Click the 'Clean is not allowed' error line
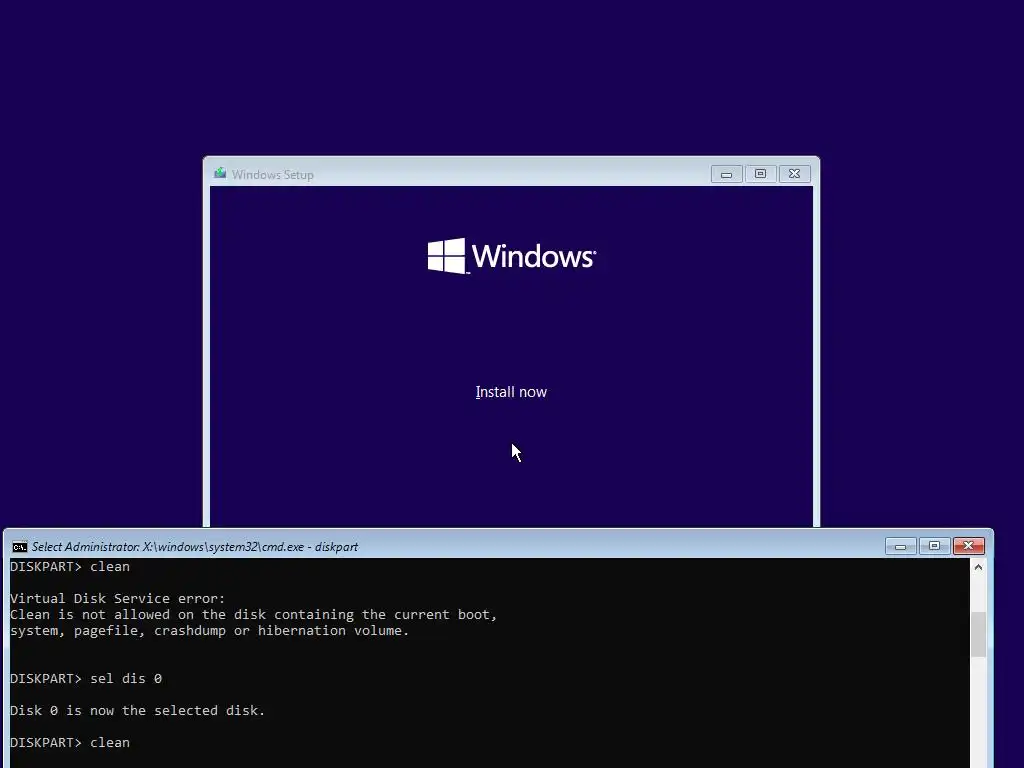The height and width of the screenshot is (768, 1024). pos(253,615)
